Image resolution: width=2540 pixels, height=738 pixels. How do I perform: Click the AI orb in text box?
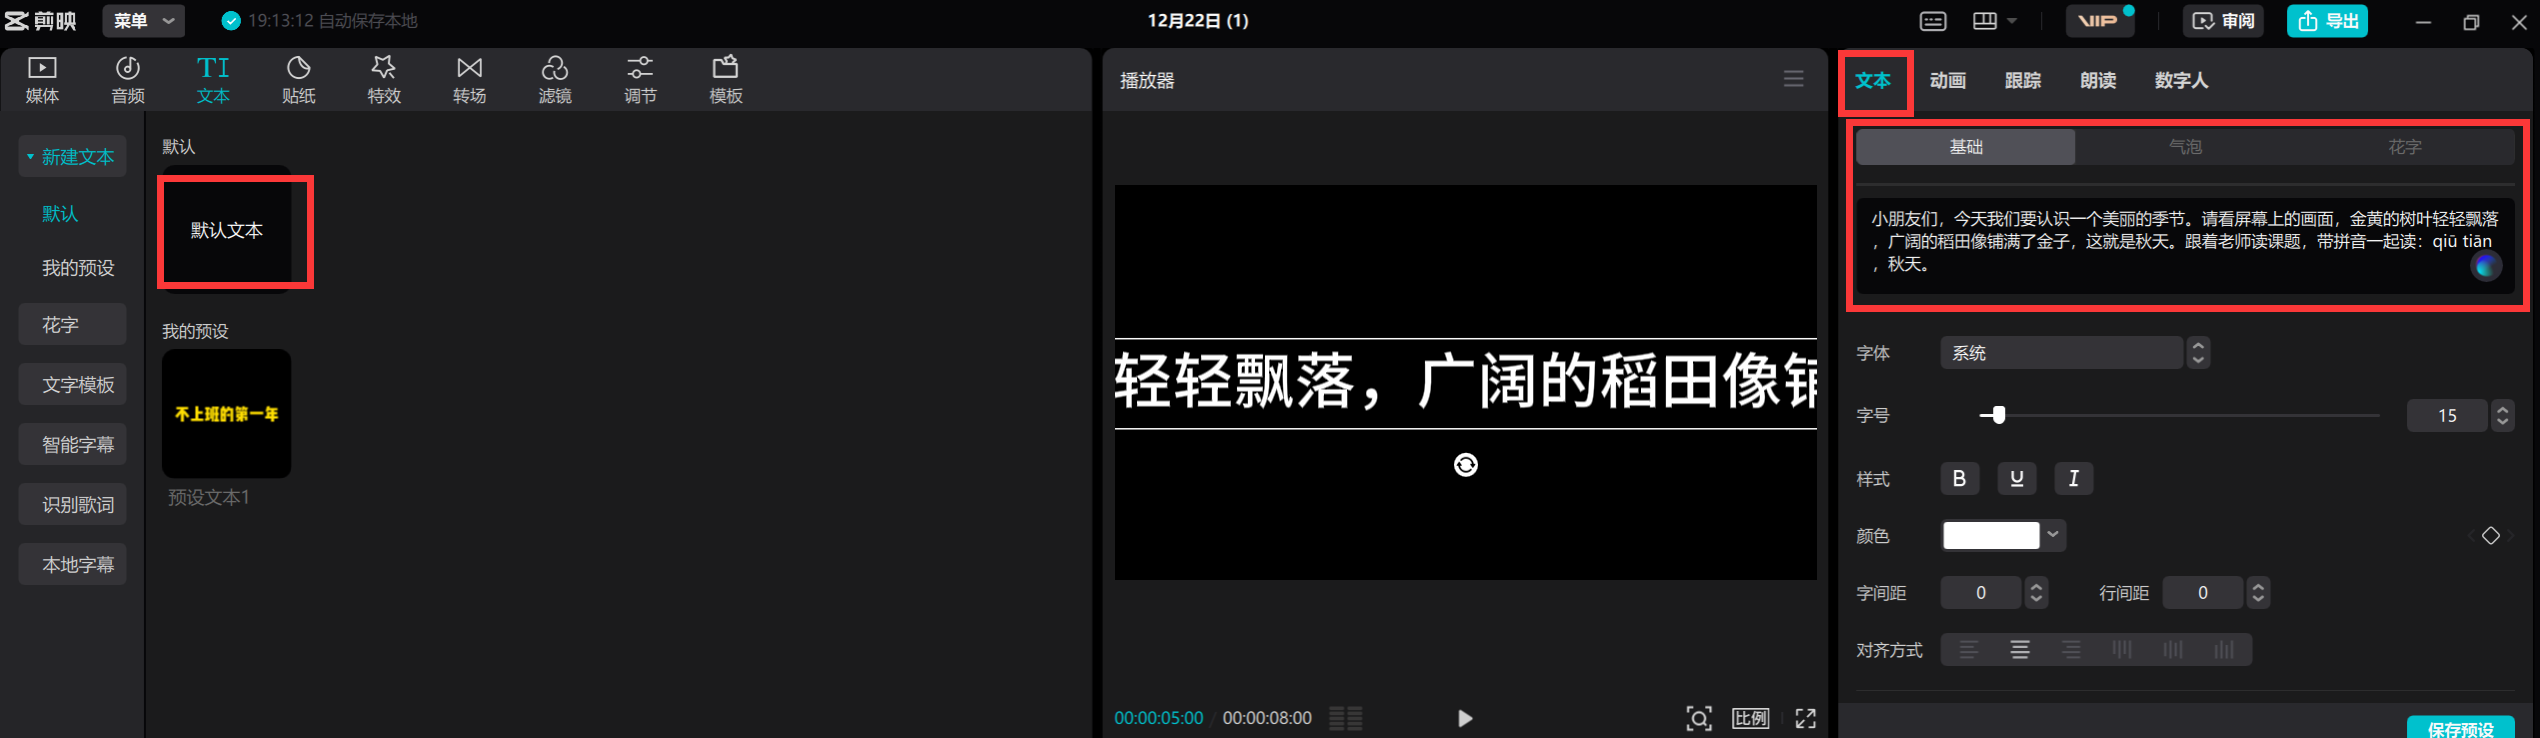click(2486, 266)
